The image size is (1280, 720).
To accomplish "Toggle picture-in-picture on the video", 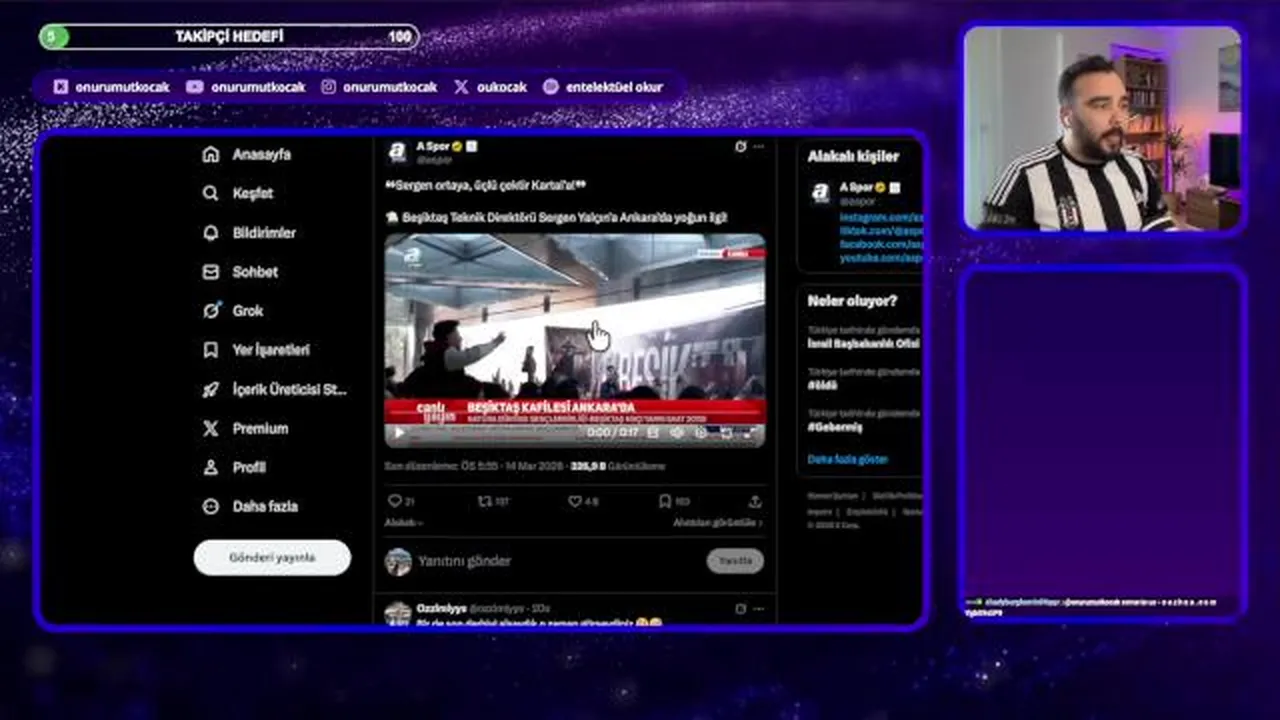I will [726, 433].
